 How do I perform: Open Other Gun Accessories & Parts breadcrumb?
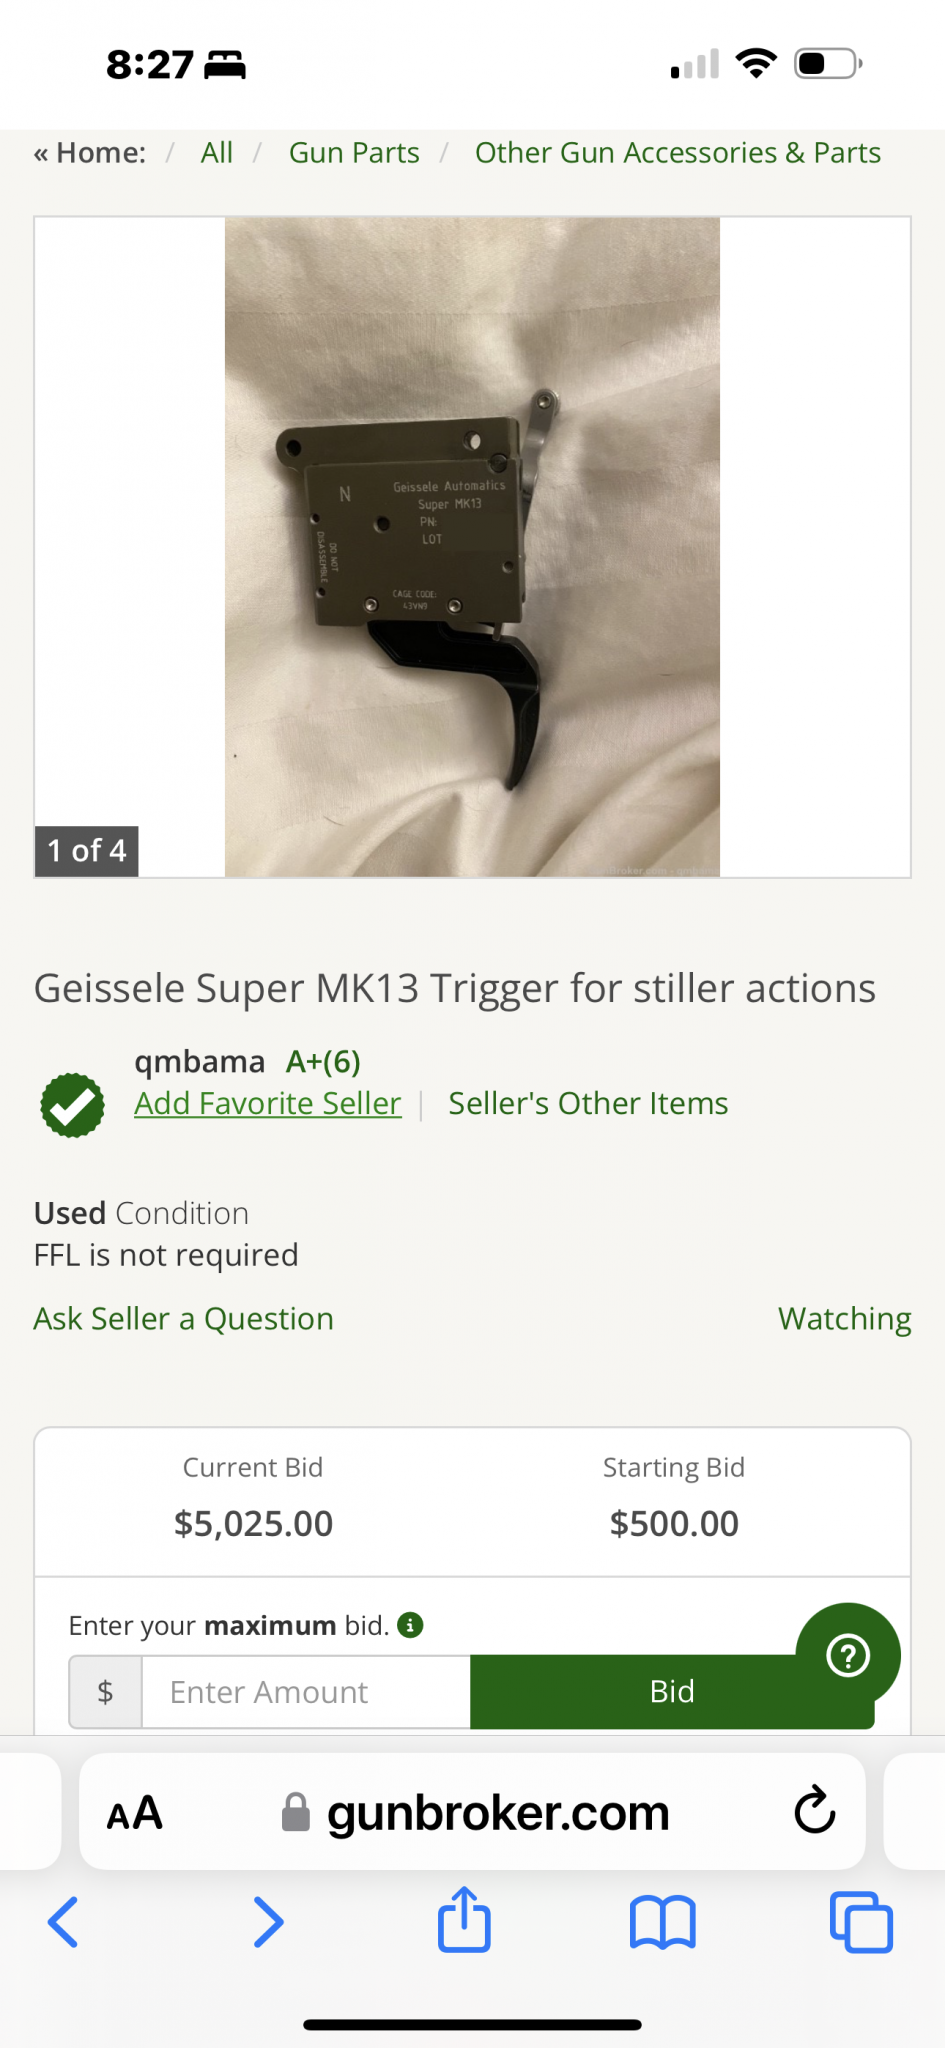pos(678,153)
